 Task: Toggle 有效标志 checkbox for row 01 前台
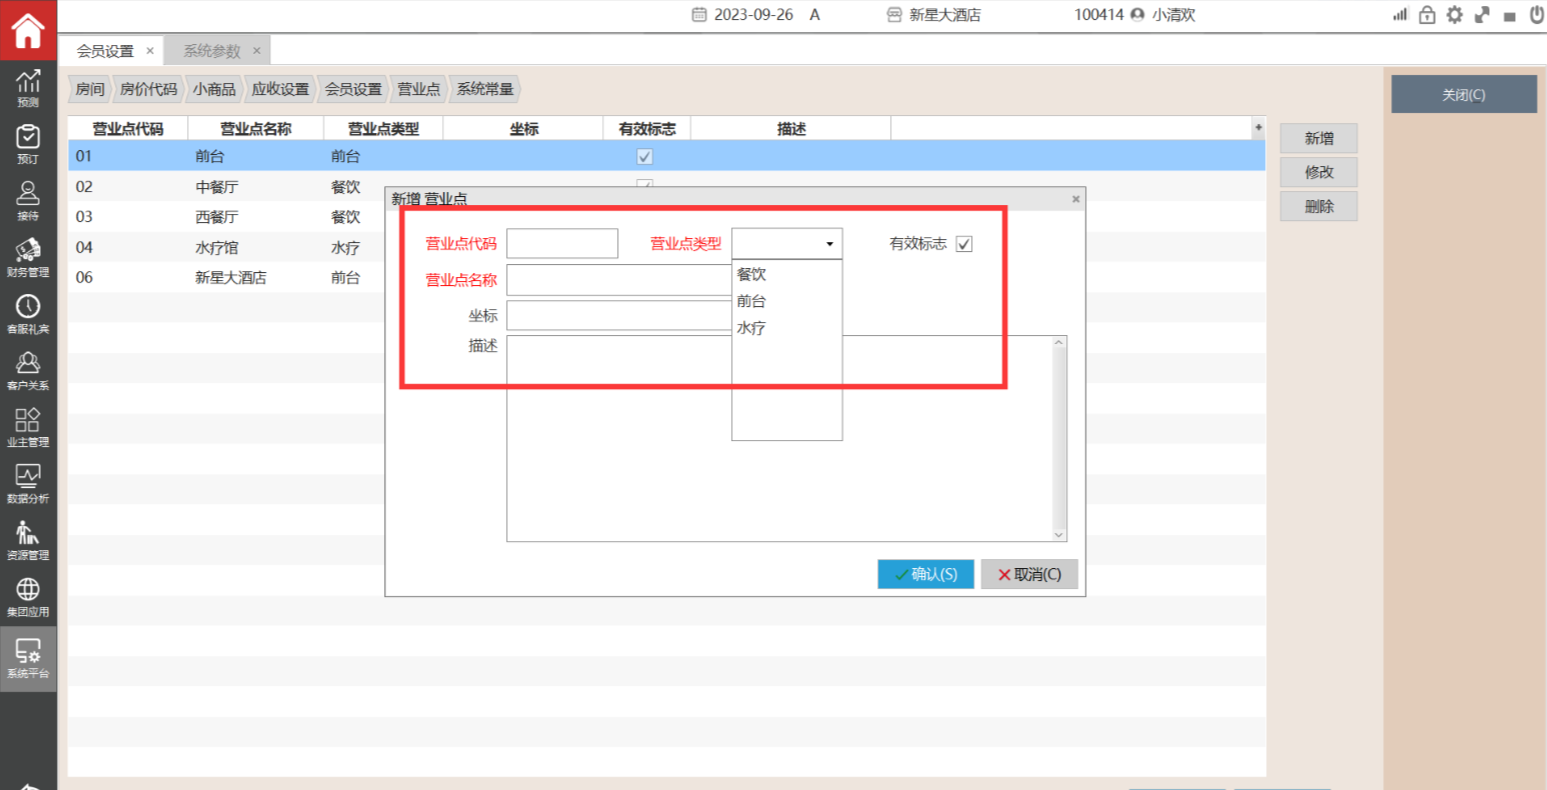[x=645, y=157]
